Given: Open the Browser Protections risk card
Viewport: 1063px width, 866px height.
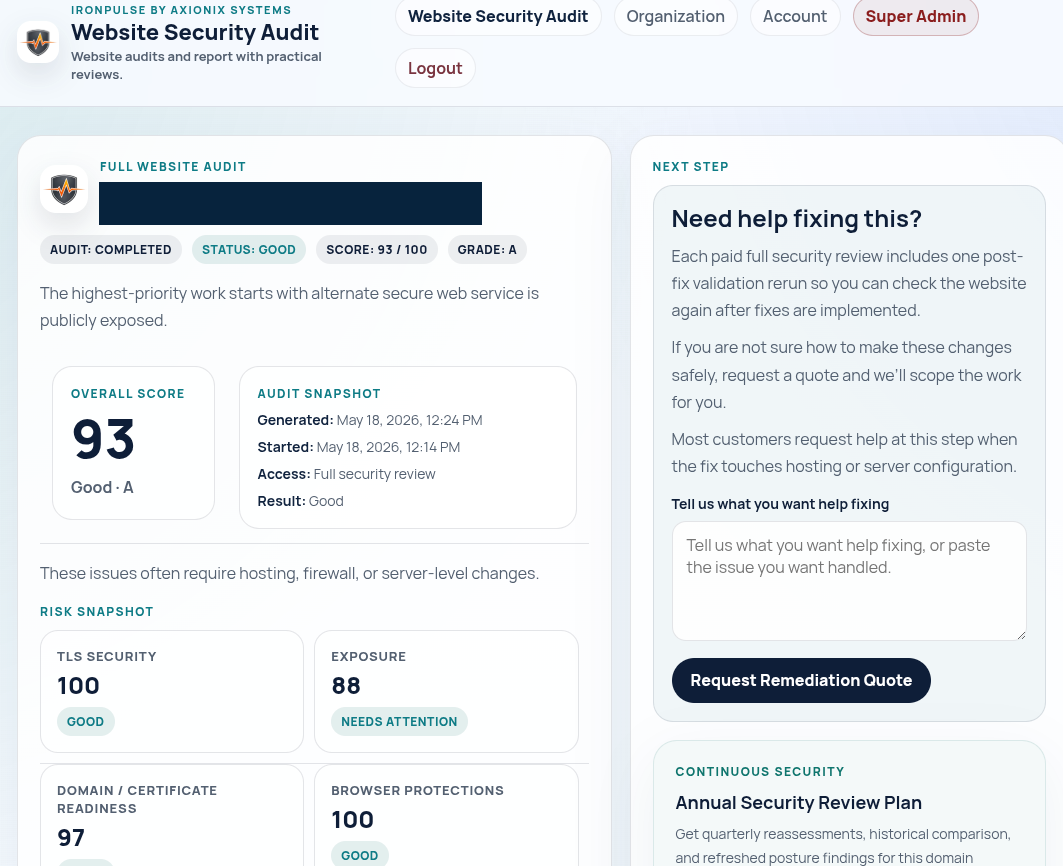Looking at the screenshot, I should [446, 816].
